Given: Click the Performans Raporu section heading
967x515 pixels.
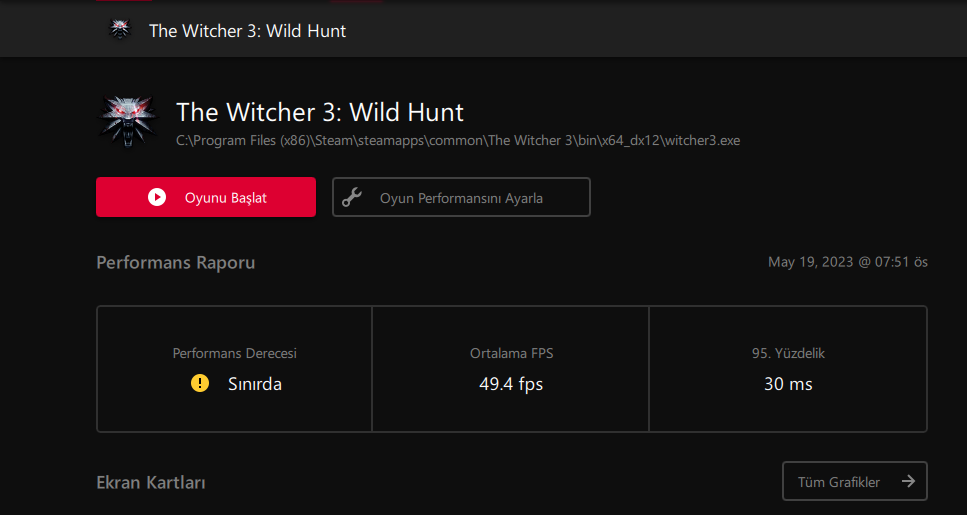Looking at the screenshot, I should click(x=176, y=263).
